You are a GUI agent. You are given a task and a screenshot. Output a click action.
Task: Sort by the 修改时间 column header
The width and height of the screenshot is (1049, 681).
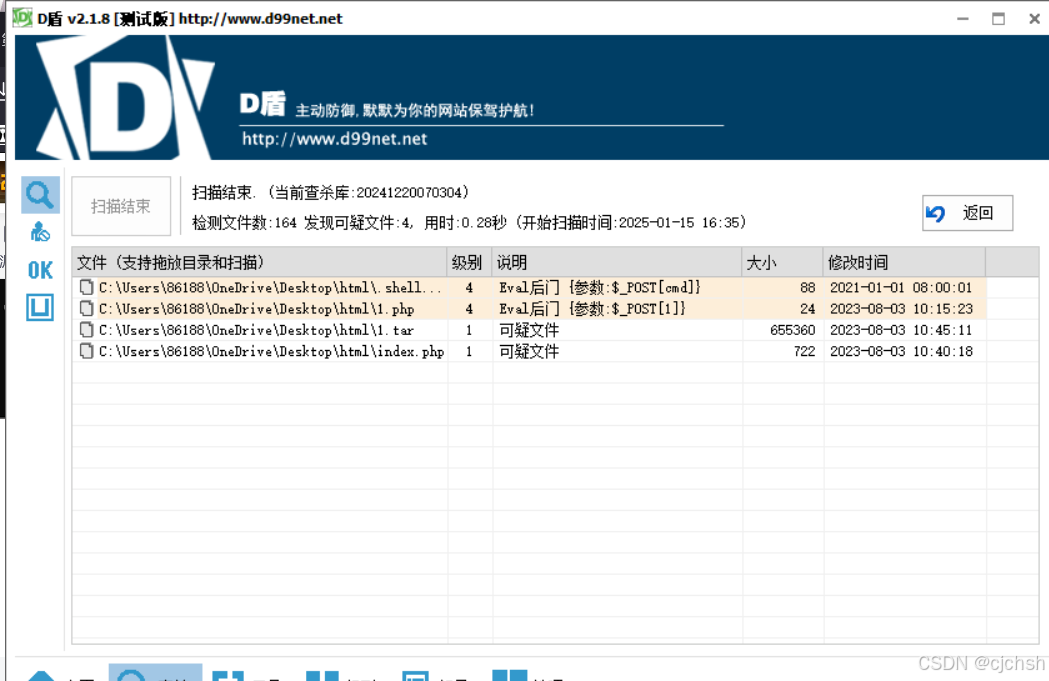[x=904, y=262]
